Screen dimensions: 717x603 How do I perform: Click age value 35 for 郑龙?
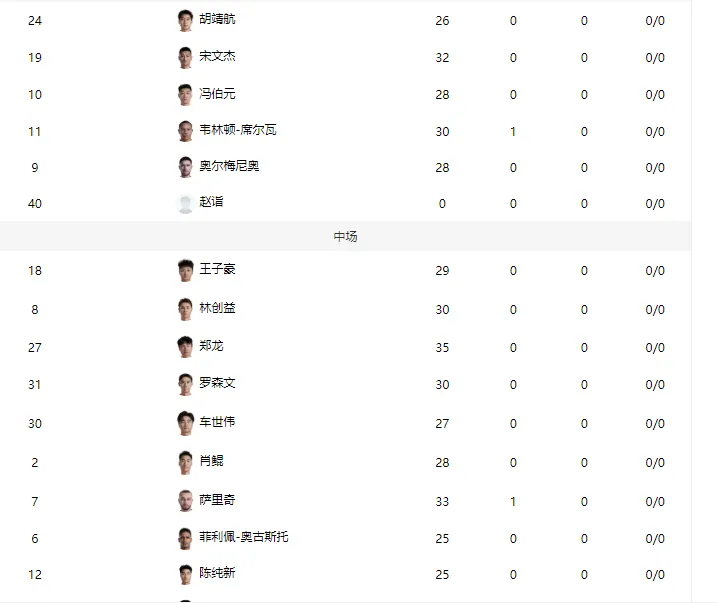point(442,347)
